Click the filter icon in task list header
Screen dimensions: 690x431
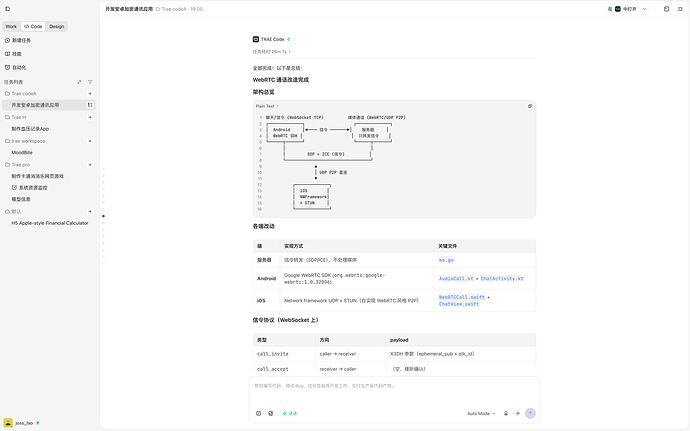90,82
